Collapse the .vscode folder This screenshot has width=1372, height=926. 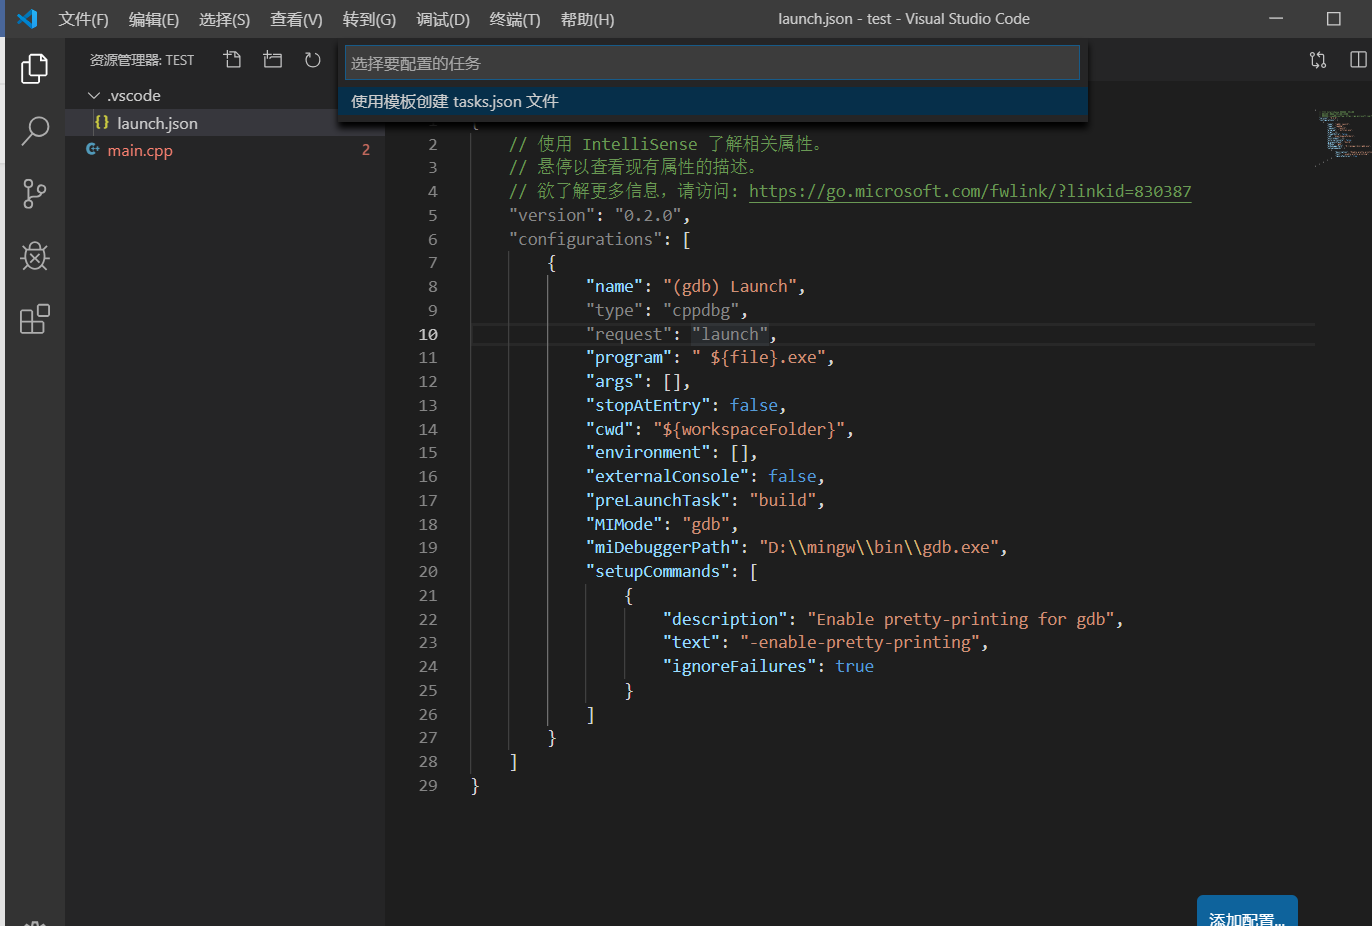coord(94,96)
